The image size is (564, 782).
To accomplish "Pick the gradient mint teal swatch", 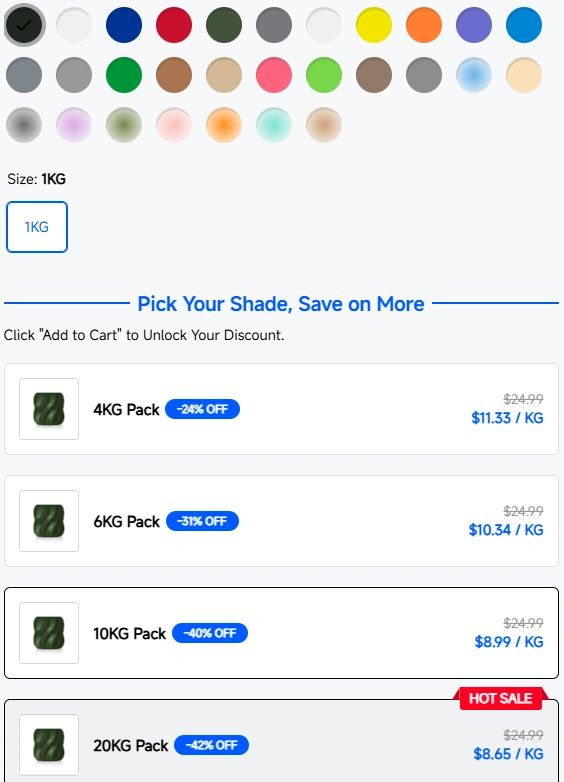I will click(x=274, y=125).
